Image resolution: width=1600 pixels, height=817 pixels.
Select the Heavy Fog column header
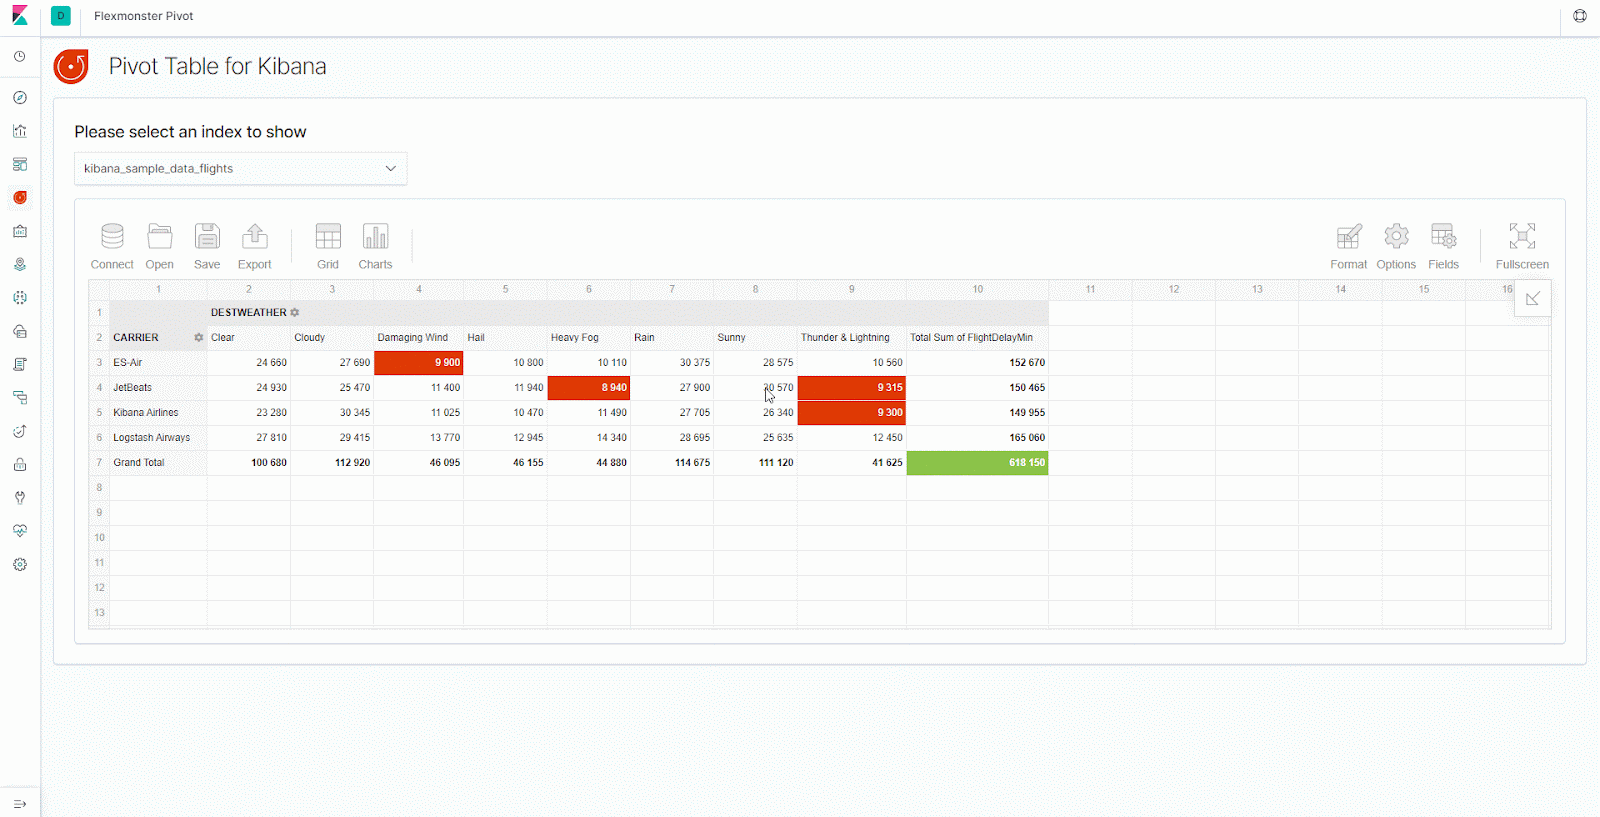click(589, 338)
